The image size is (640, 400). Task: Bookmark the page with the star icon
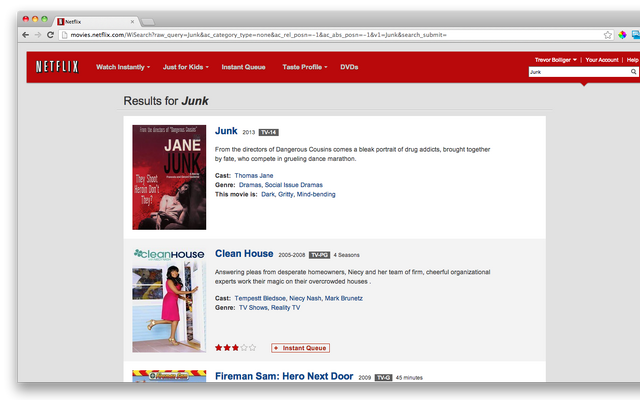608,35
